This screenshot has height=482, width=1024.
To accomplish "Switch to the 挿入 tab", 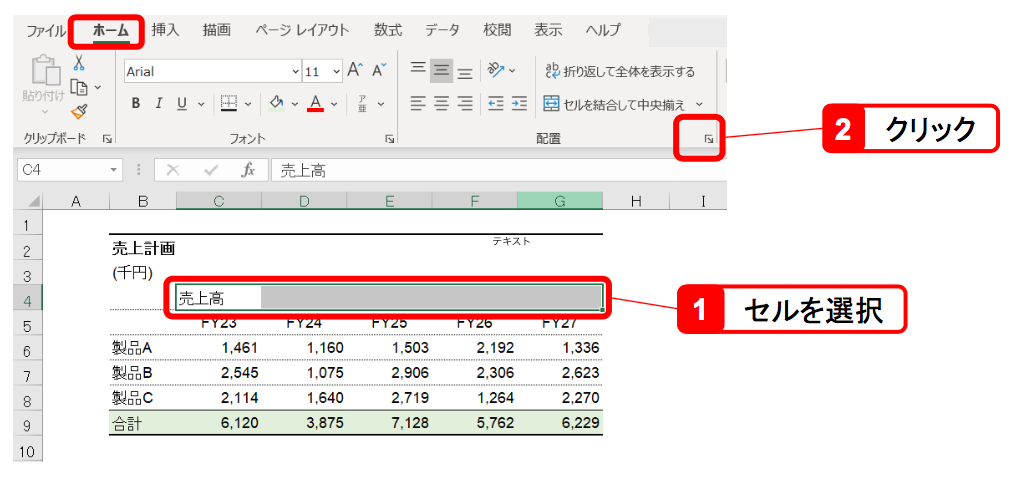I will pyautogui.click(x=165, y=30).
